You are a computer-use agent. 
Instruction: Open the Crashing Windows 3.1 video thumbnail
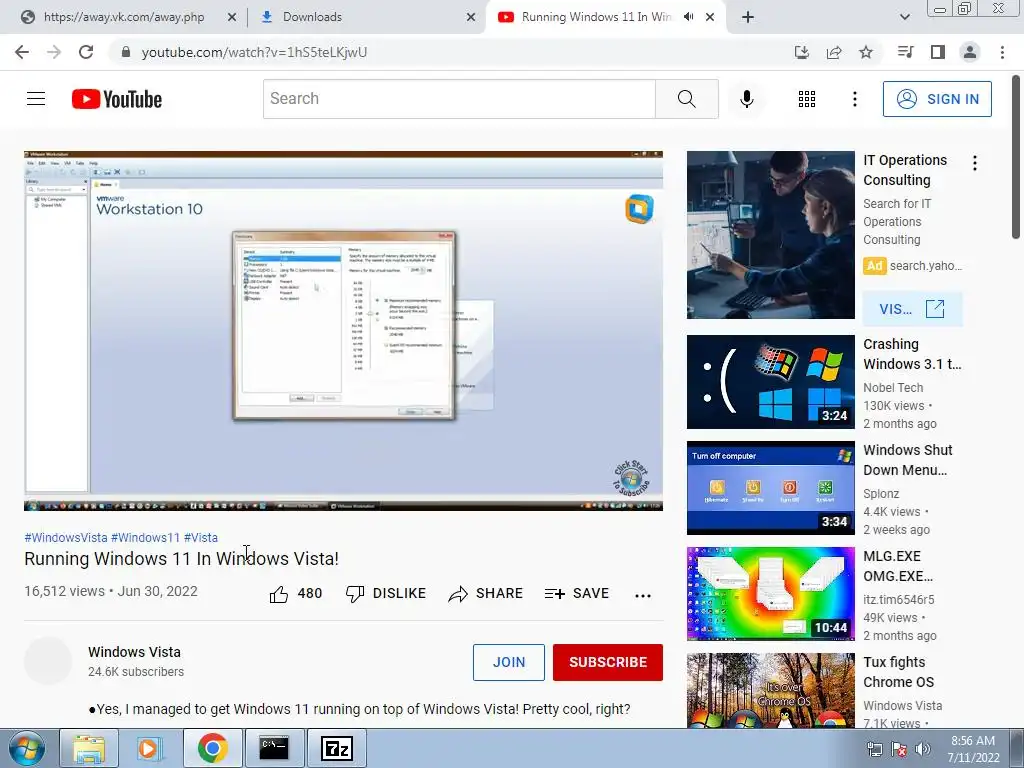pyautogui.click(x=771, y=382)
